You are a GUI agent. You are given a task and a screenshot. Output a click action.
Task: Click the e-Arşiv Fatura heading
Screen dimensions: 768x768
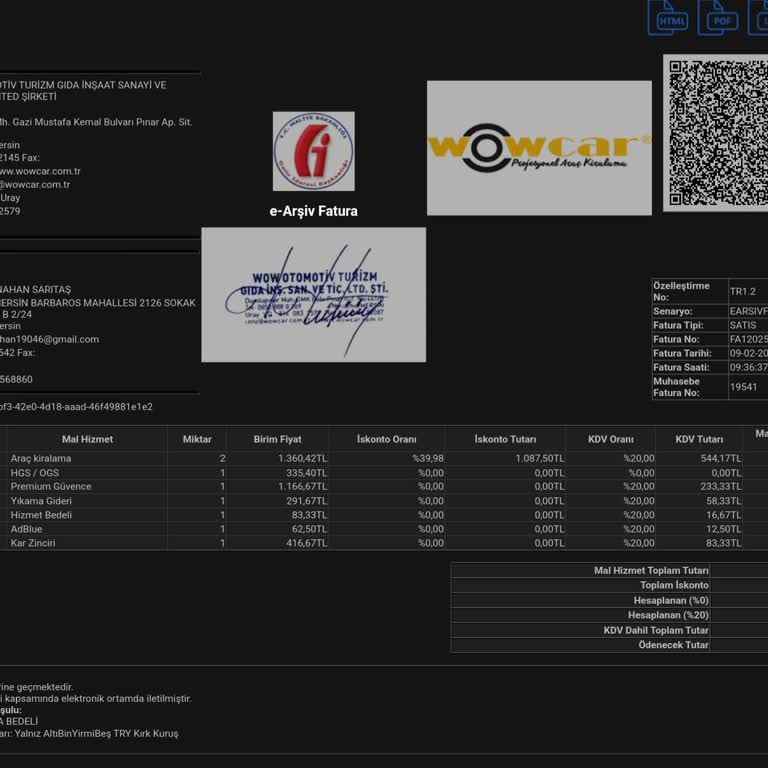(313, 211)
